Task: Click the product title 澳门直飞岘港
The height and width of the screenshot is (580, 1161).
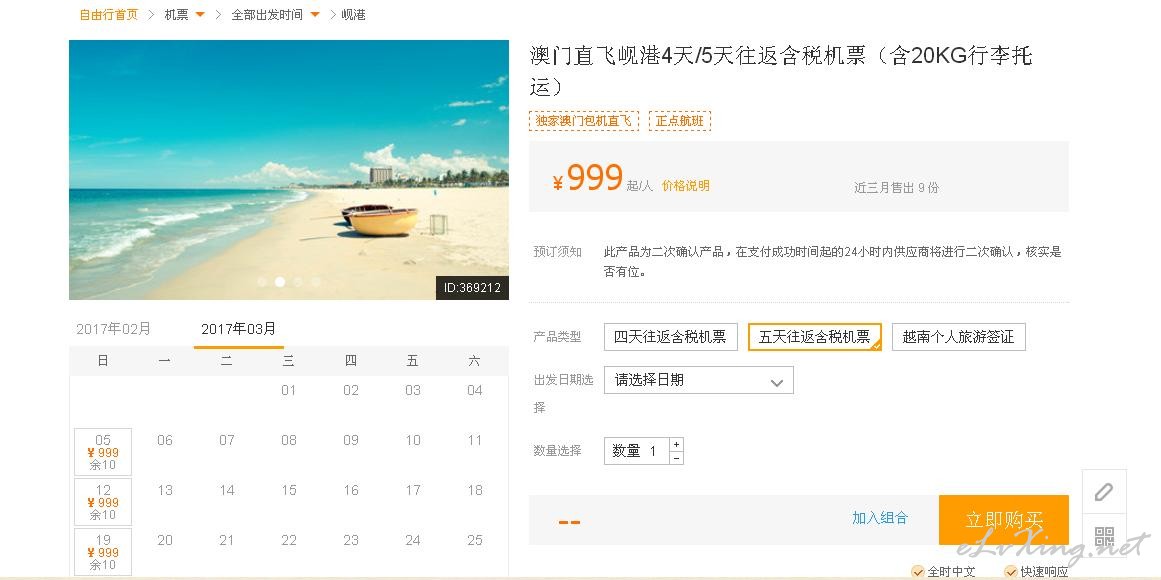Action: coord(781,71)
